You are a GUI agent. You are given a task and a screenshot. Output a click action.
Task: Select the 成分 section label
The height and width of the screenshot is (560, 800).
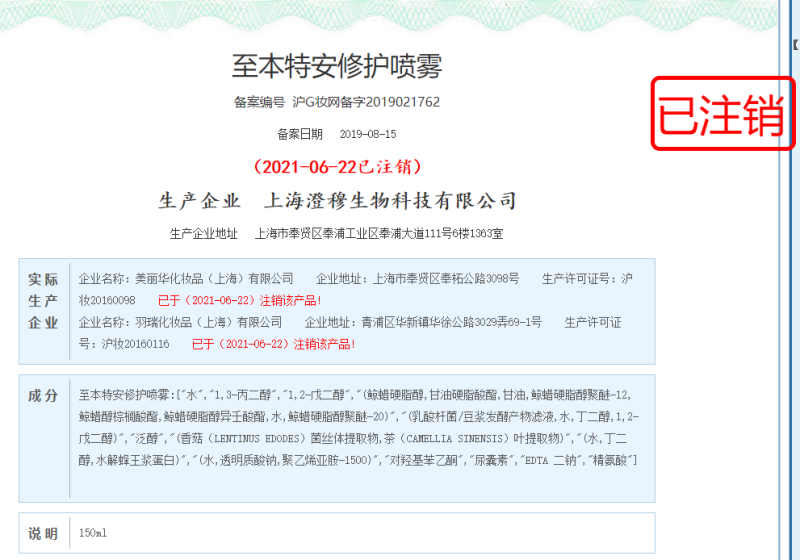click(x=43, y=396)
